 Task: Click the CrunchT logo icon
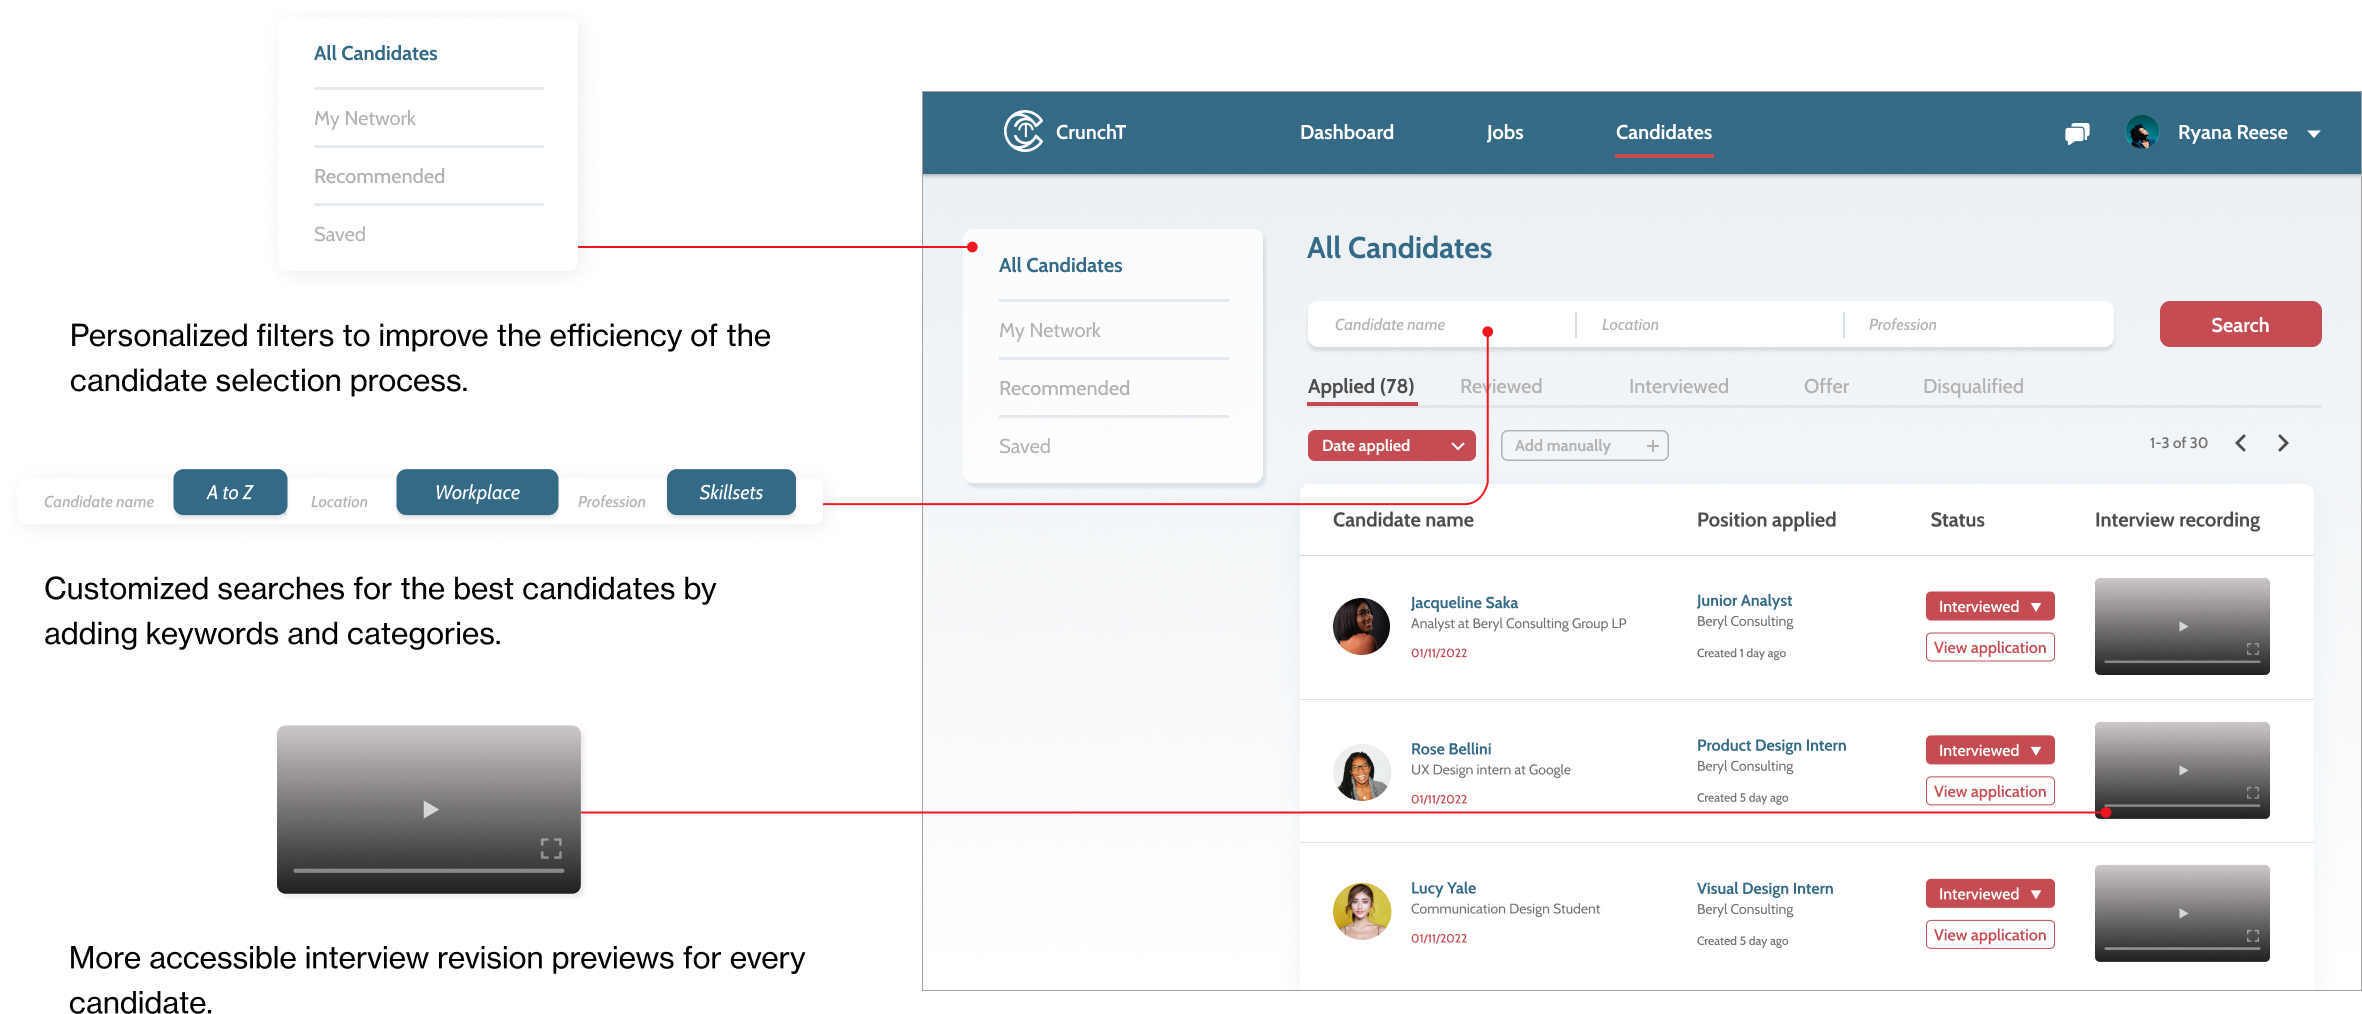[1023, 131]
